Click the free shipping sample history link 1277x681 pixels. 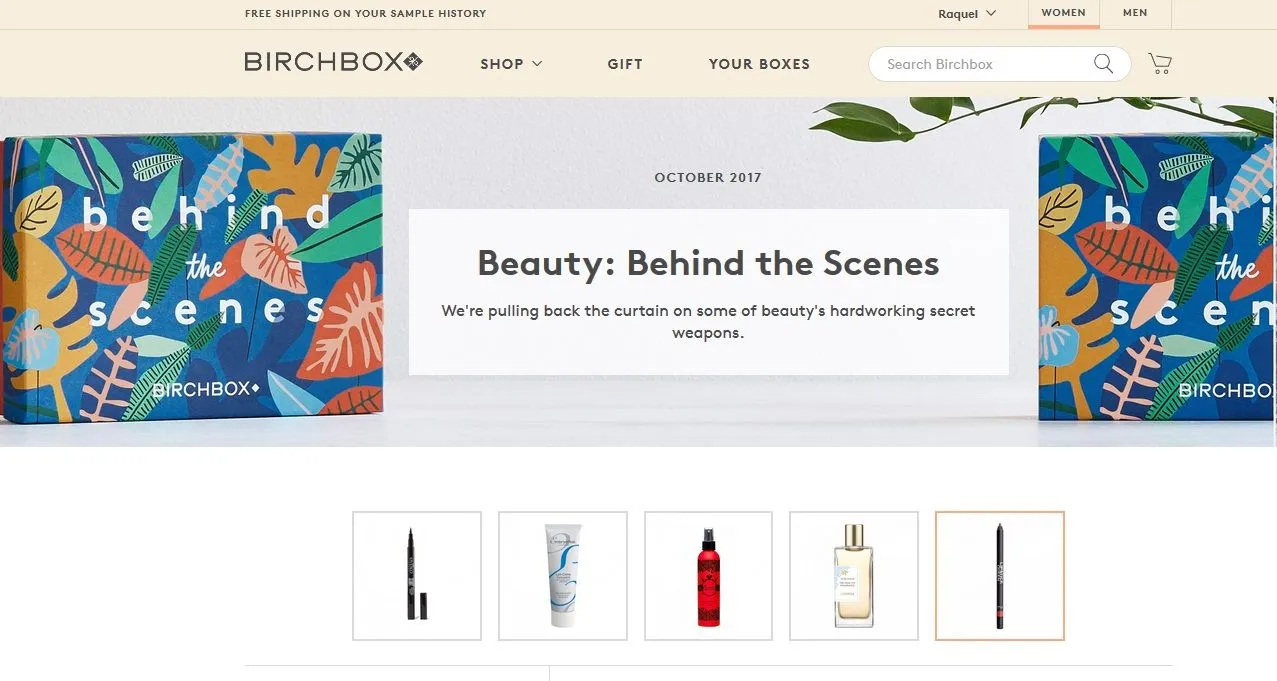click(365, 14)
